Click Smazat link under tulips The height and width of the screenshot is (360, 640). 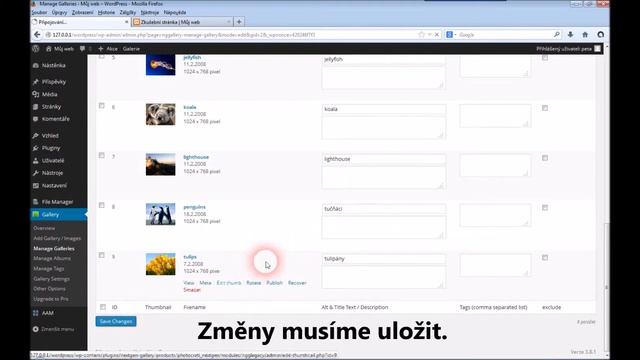click(192, 290)
